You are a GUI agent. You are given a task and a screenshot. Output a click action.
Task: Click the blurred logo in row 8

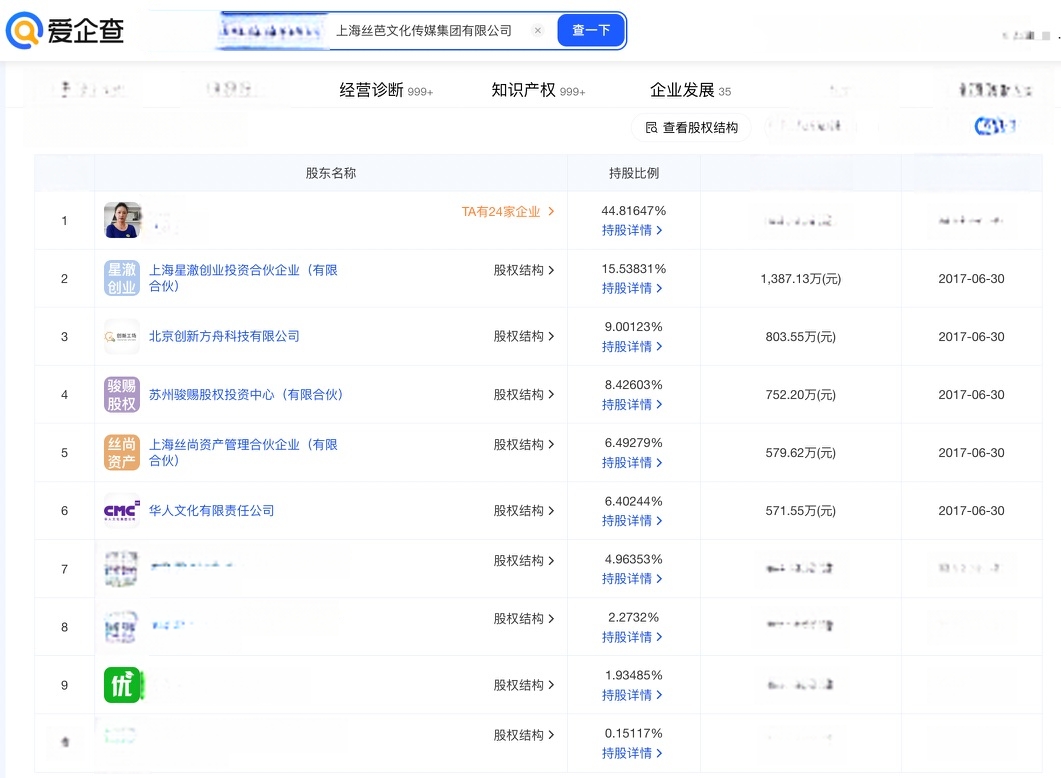[x=121, y=626]
